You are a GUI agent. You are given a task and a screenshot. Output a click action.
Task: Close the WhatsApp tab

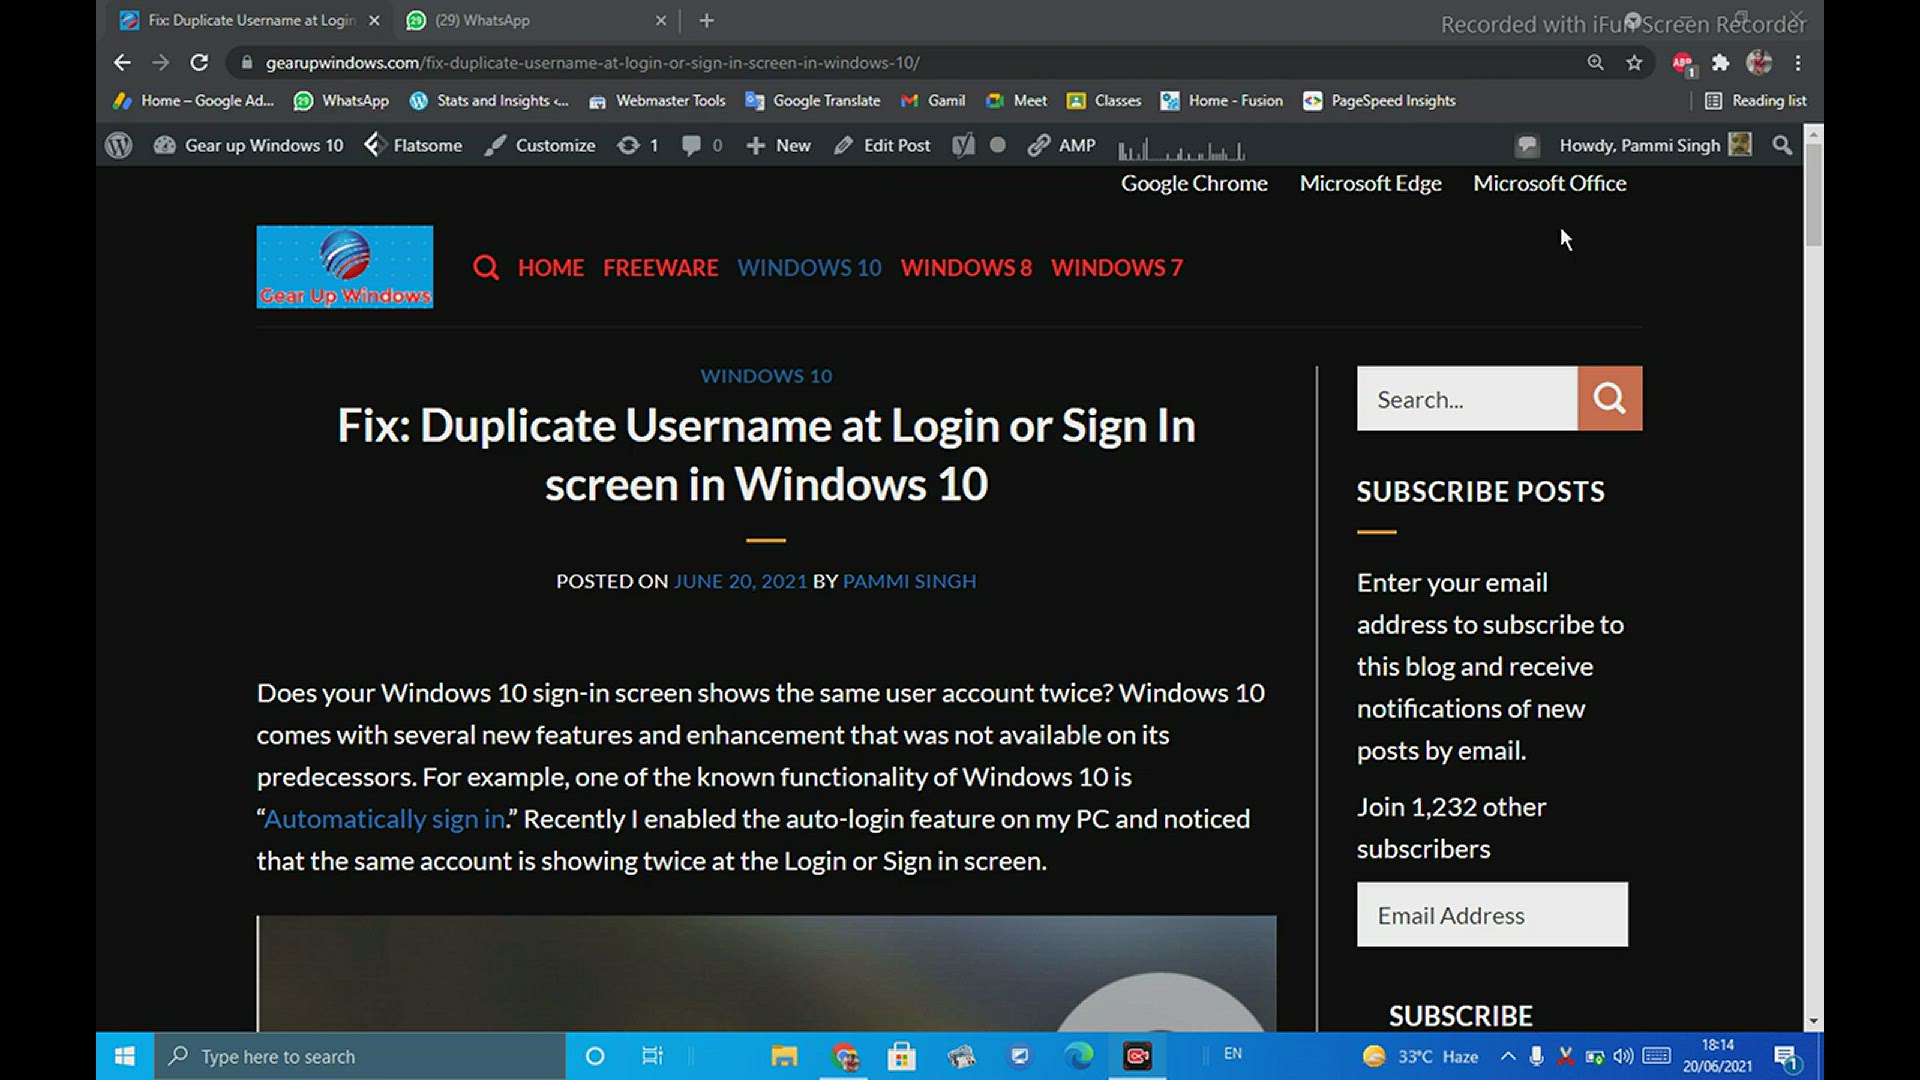660,20
